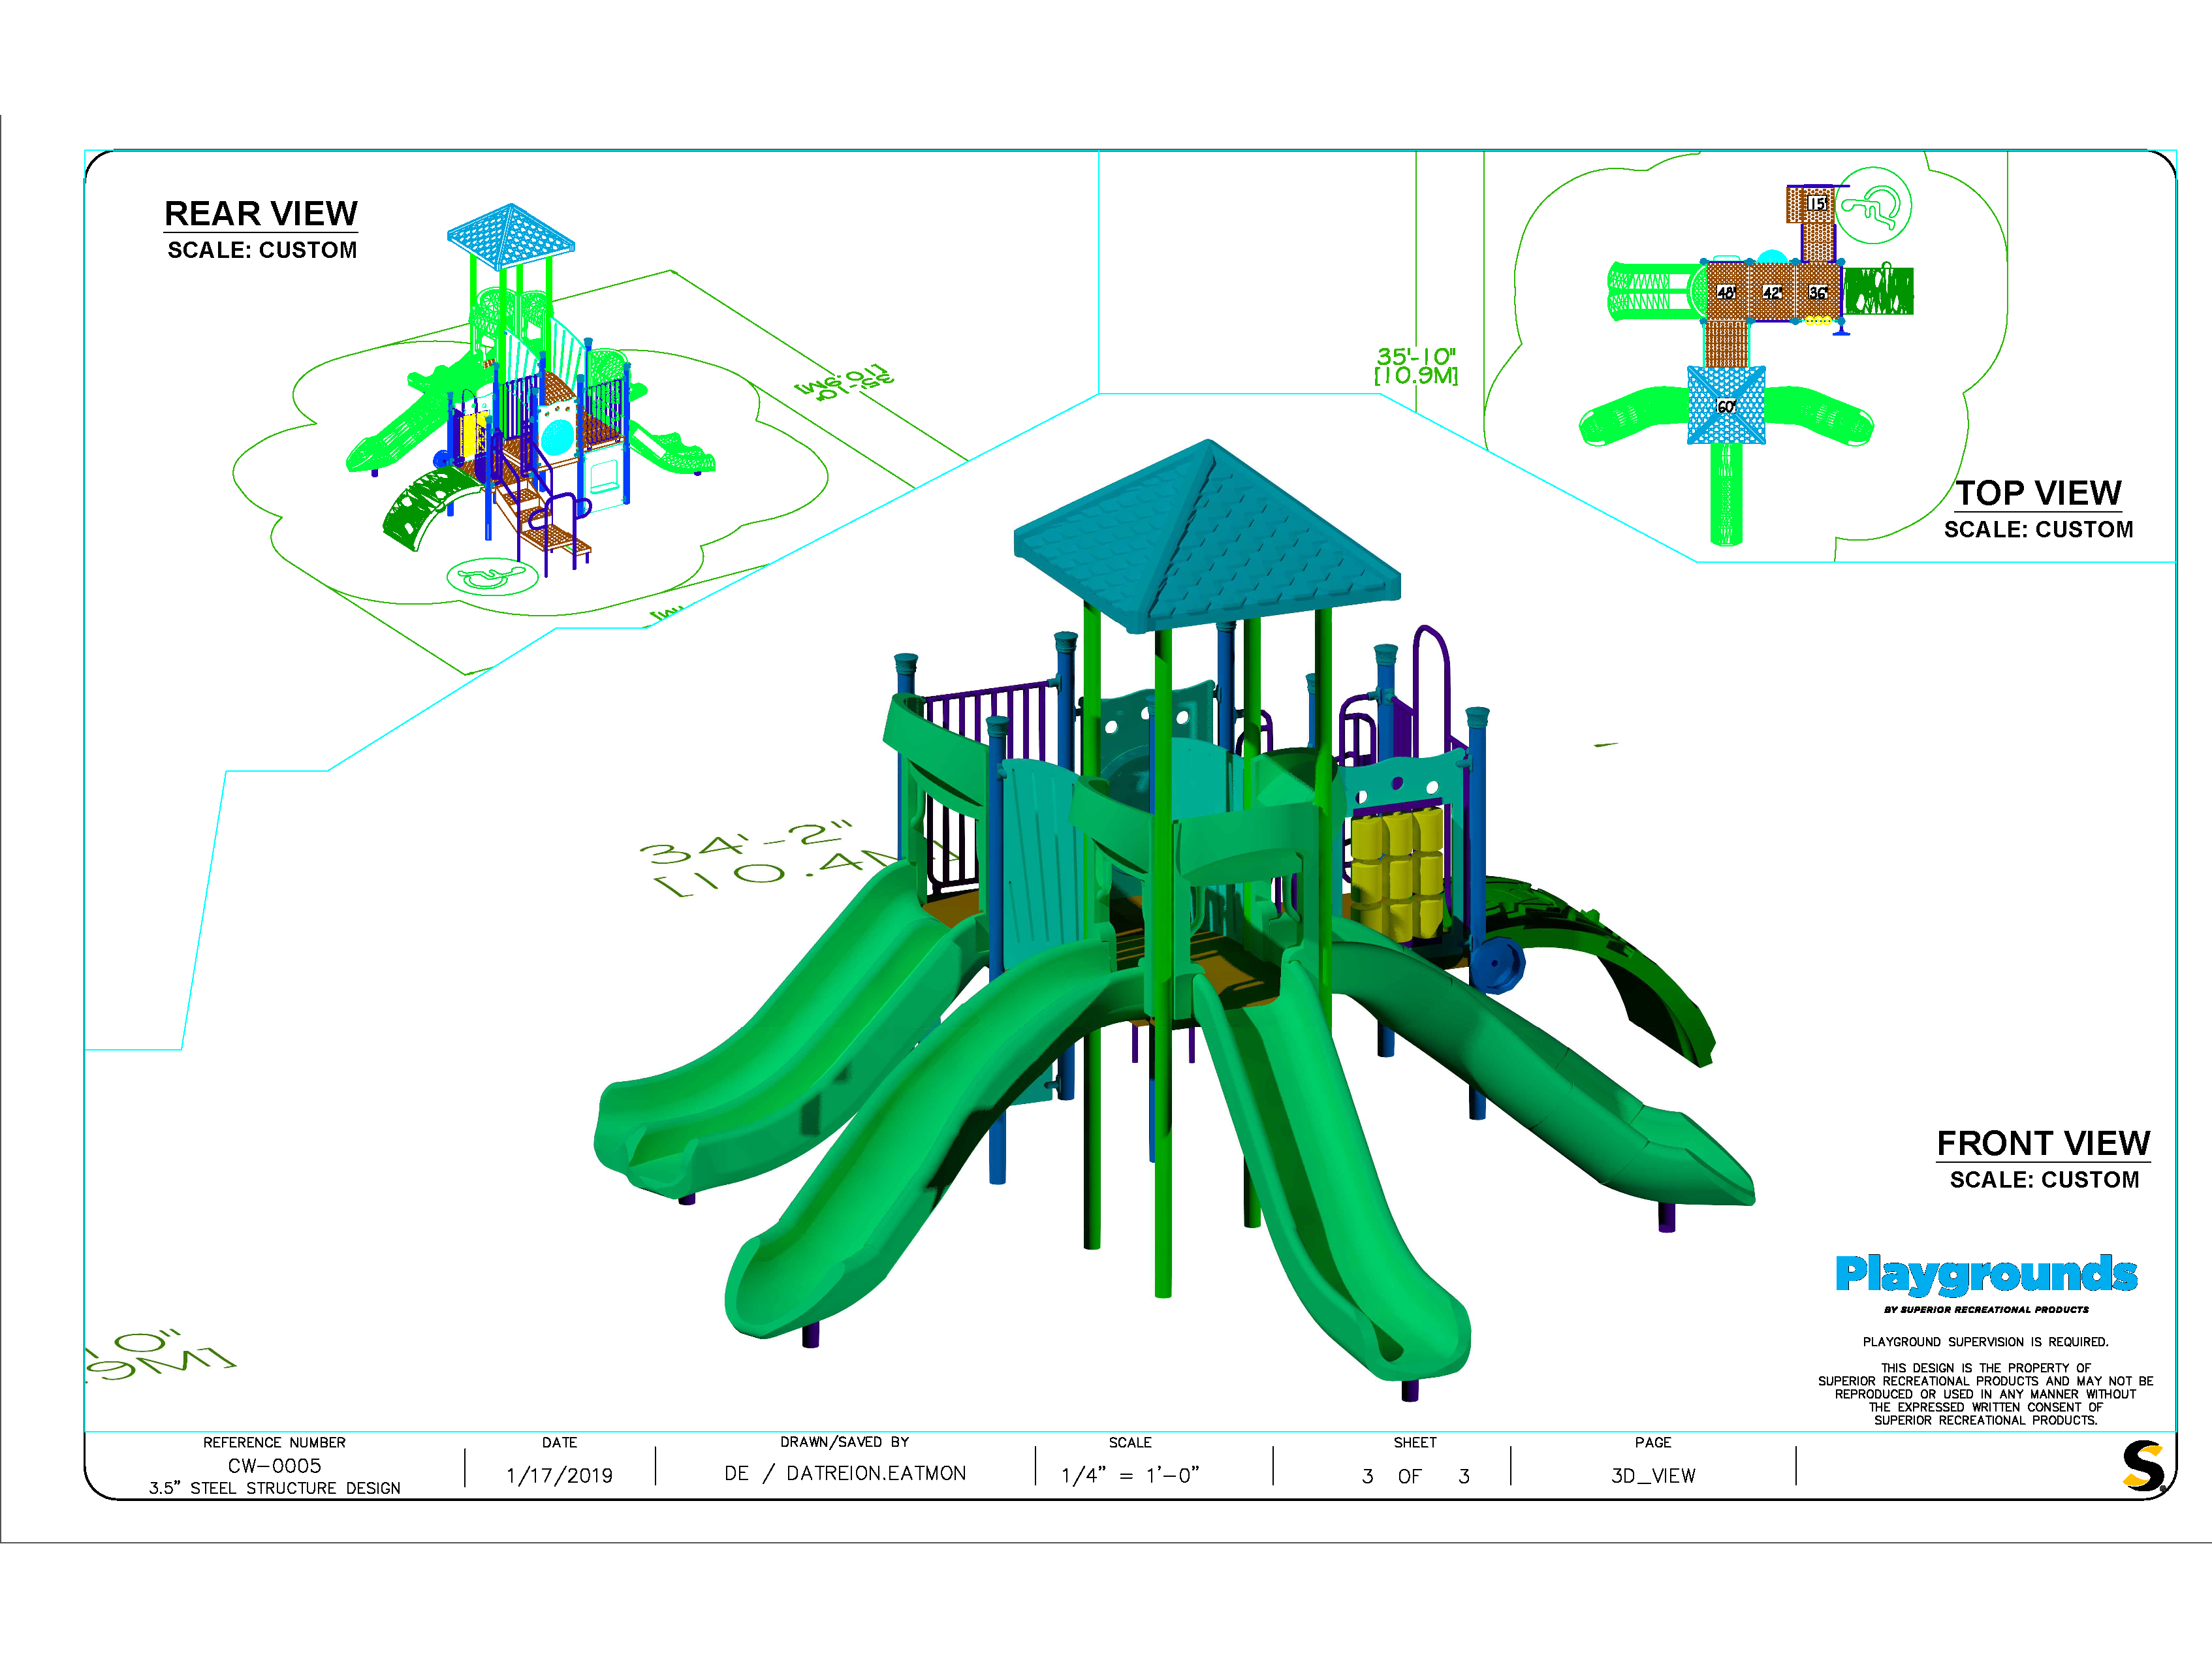The width and height of the screenshot is (2212, 1659).
Task: Click the 42" deck height marker
Action: 1772,292
